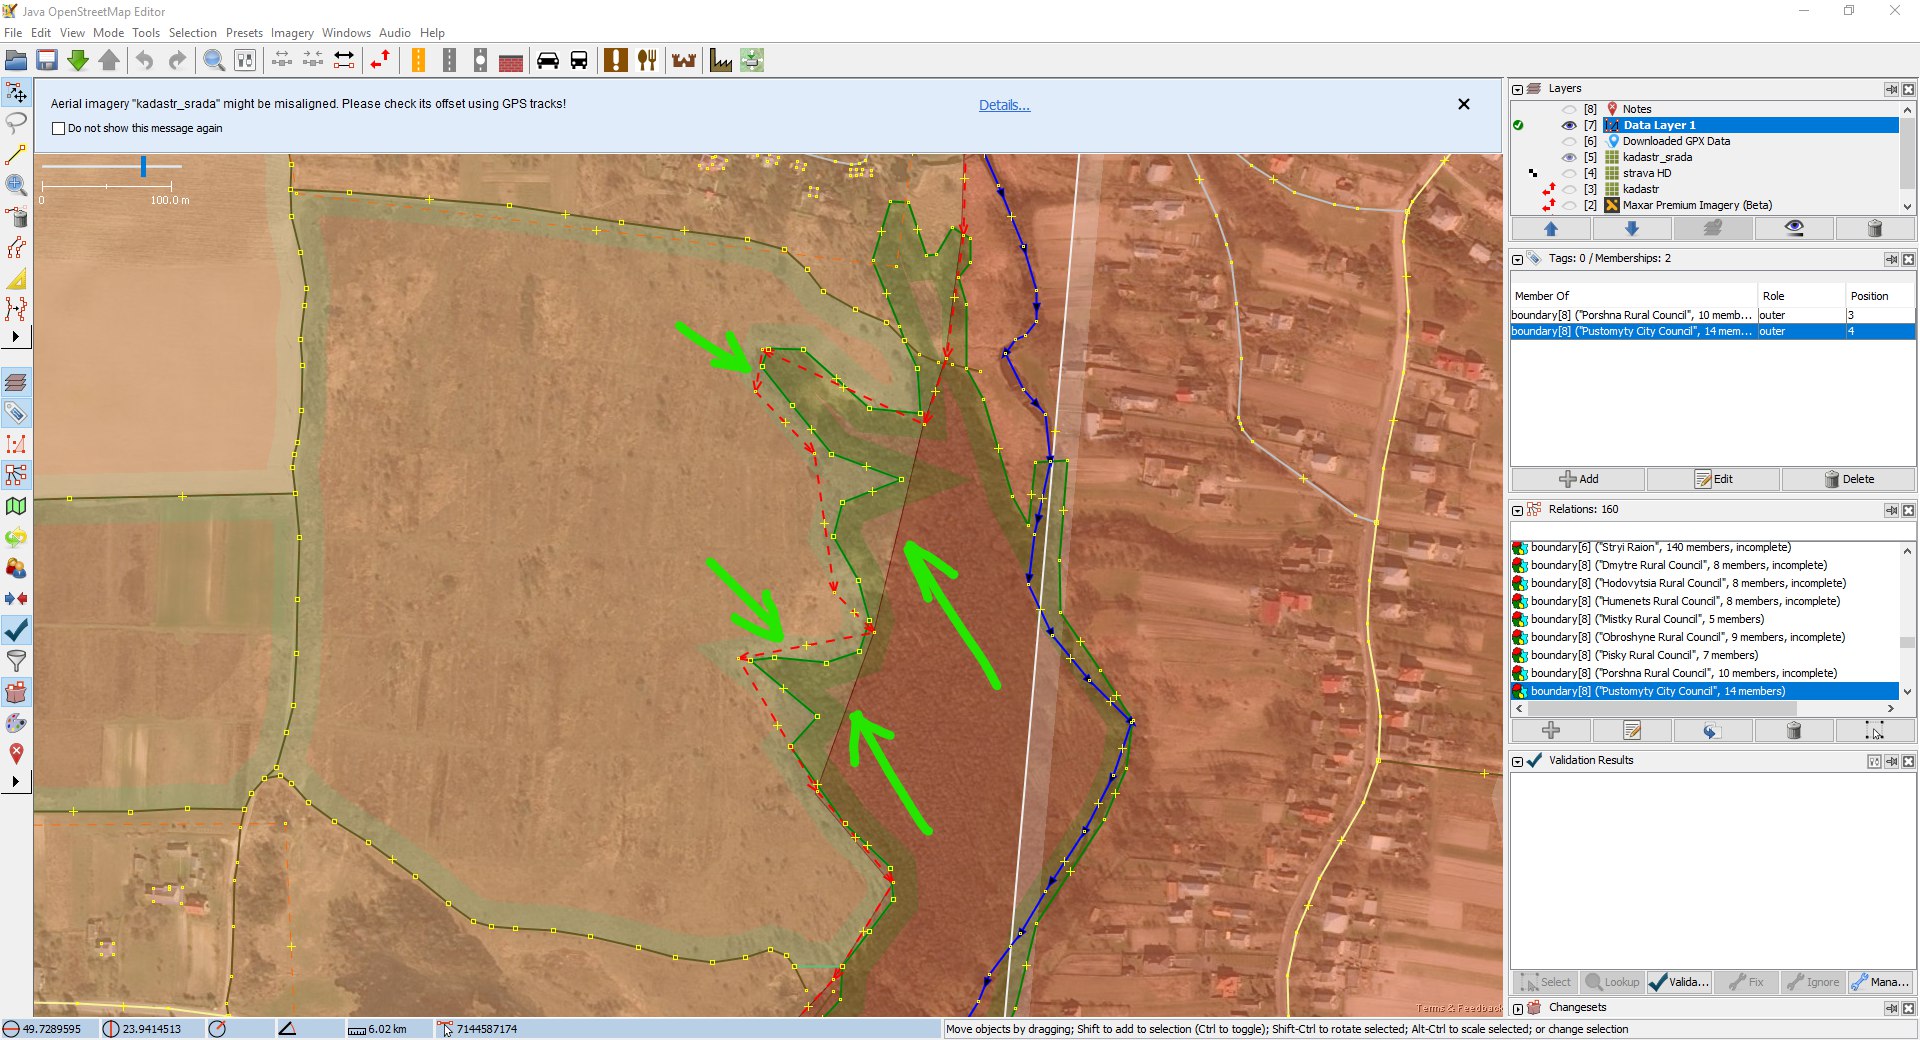Viewport: 1920px width, 1040px height.
Task: Select the Delete mode trash tool
Action: (16, 216)
